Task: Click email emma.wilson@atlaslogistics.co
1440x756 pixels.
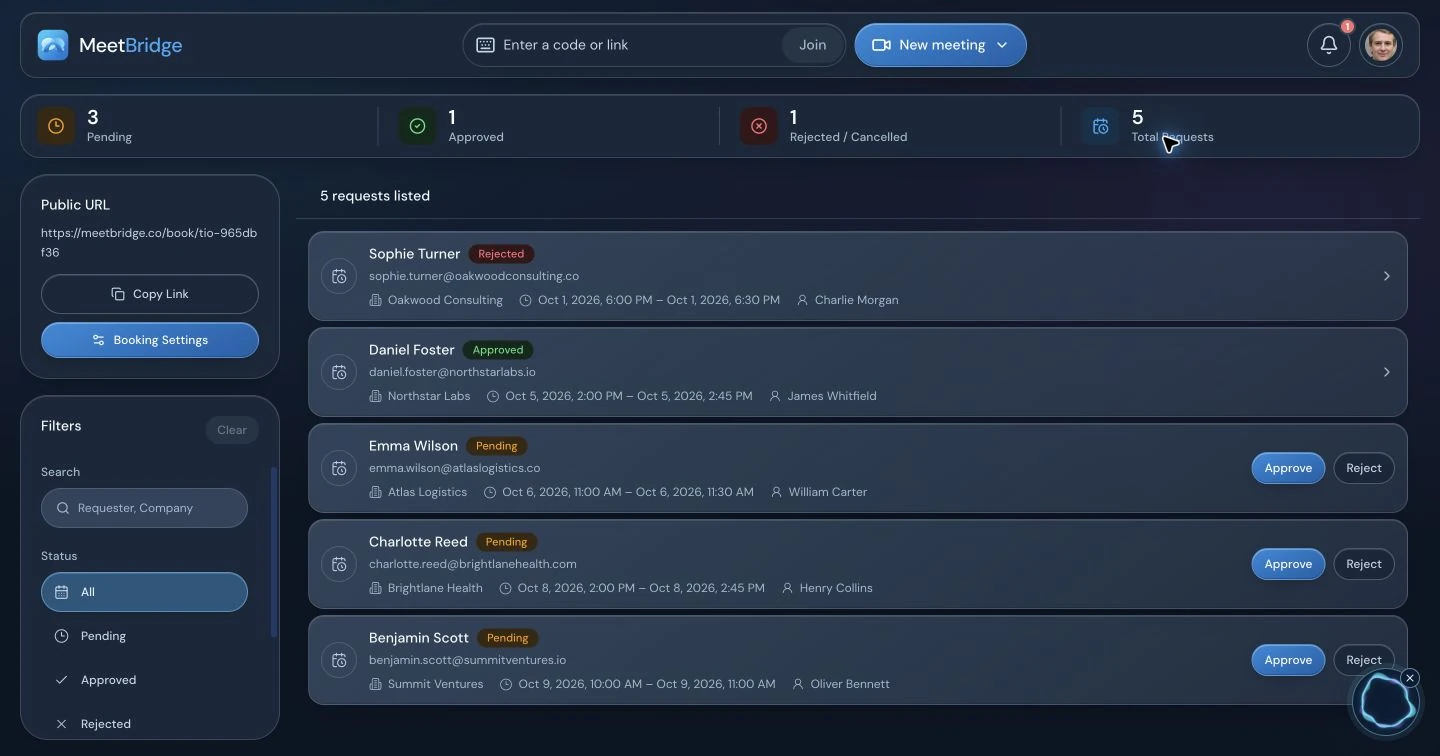Action: tap(454, 468)
